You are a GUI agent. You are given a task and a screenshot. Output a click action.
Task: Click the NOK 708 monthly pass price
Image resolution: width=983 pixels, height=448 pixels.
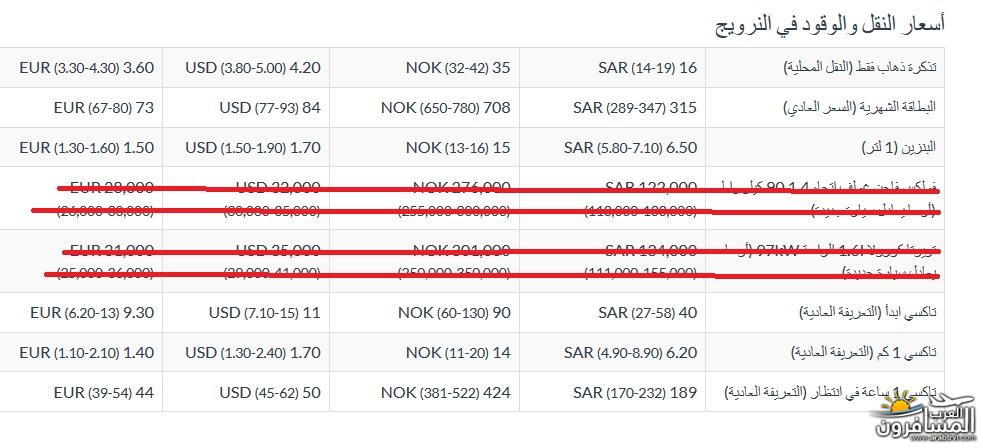446,108
